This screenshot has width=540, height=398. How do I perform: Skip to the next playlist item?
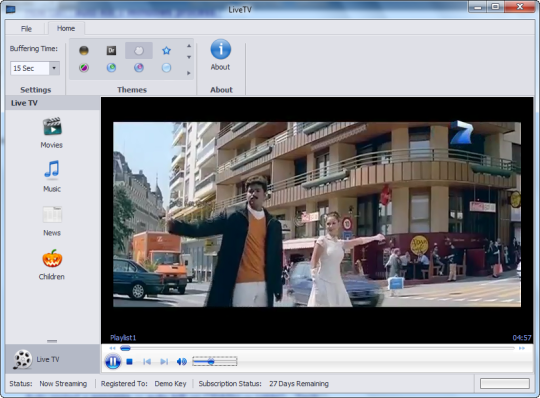(x=164, y=362)
